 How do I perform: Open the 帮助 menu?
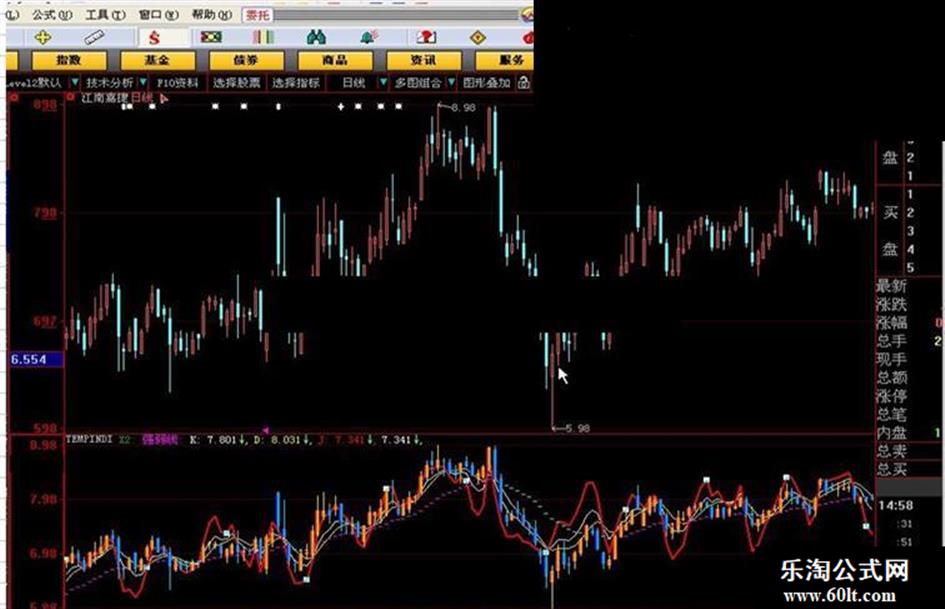coord(211,14)
